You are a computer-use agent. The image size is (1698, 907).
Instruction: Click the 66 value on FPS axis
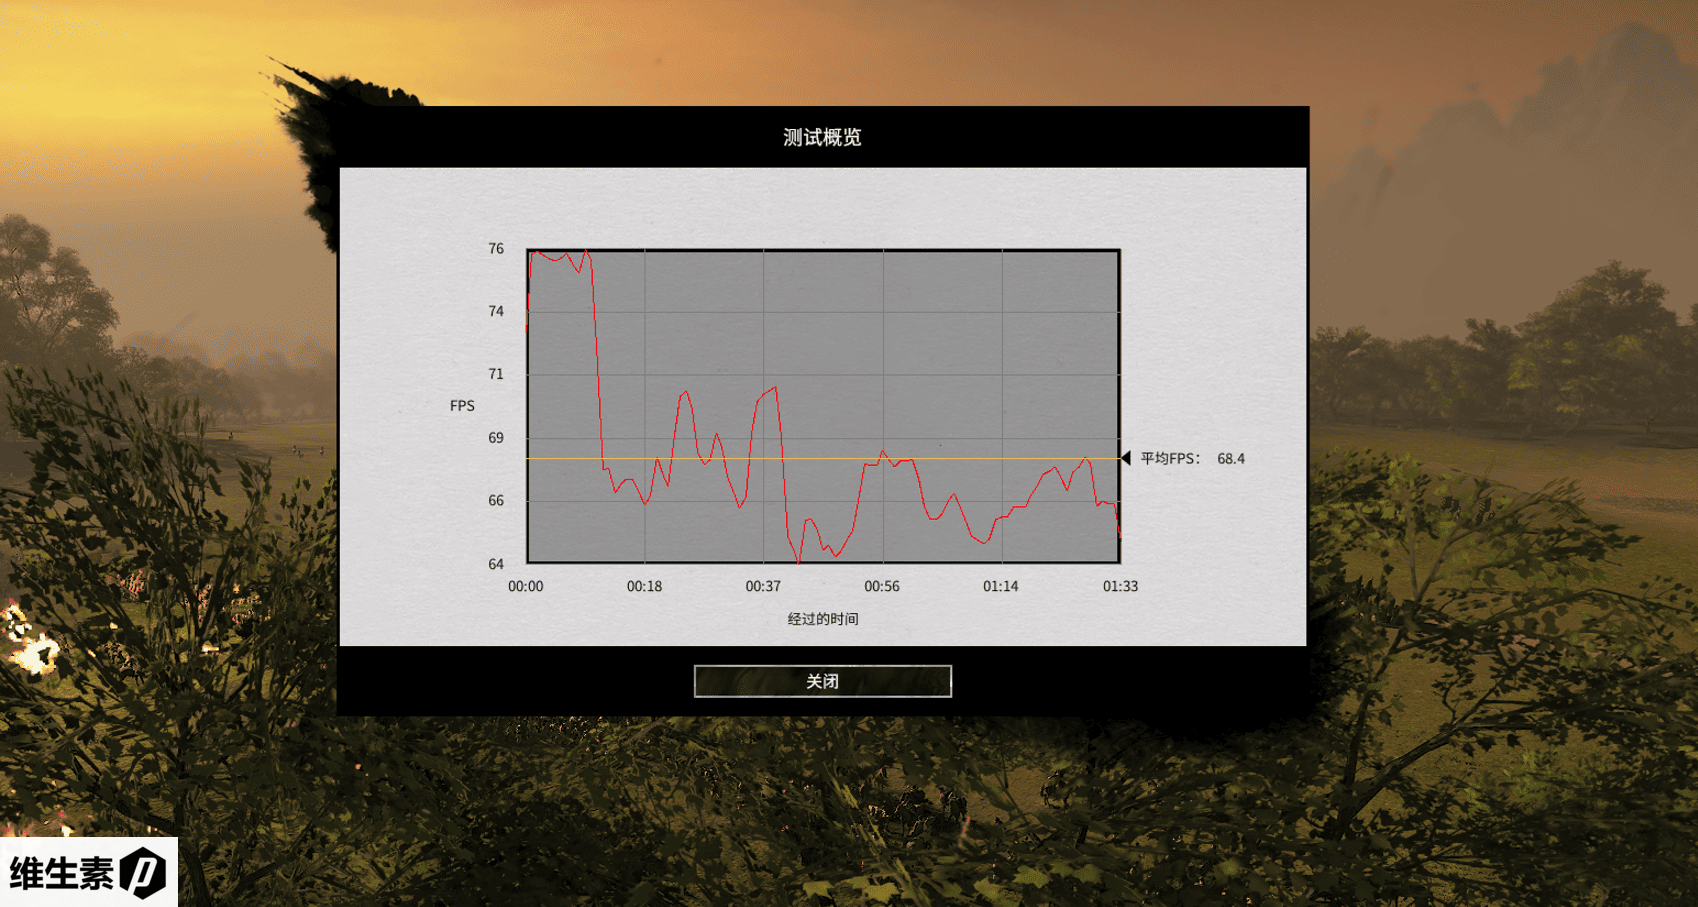pos(496,501)
